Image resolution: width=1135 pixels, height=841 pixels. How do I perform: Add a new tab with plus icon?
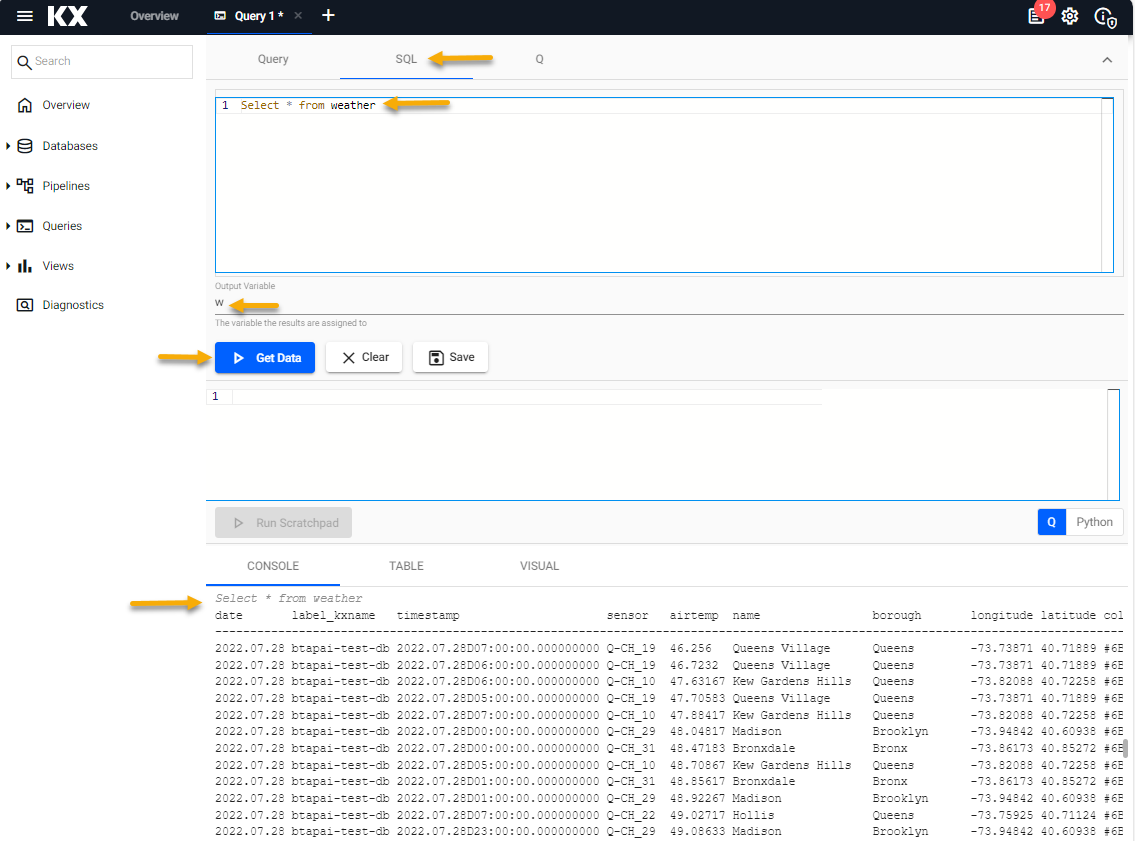pyautogui.click(x=328, y=15)
